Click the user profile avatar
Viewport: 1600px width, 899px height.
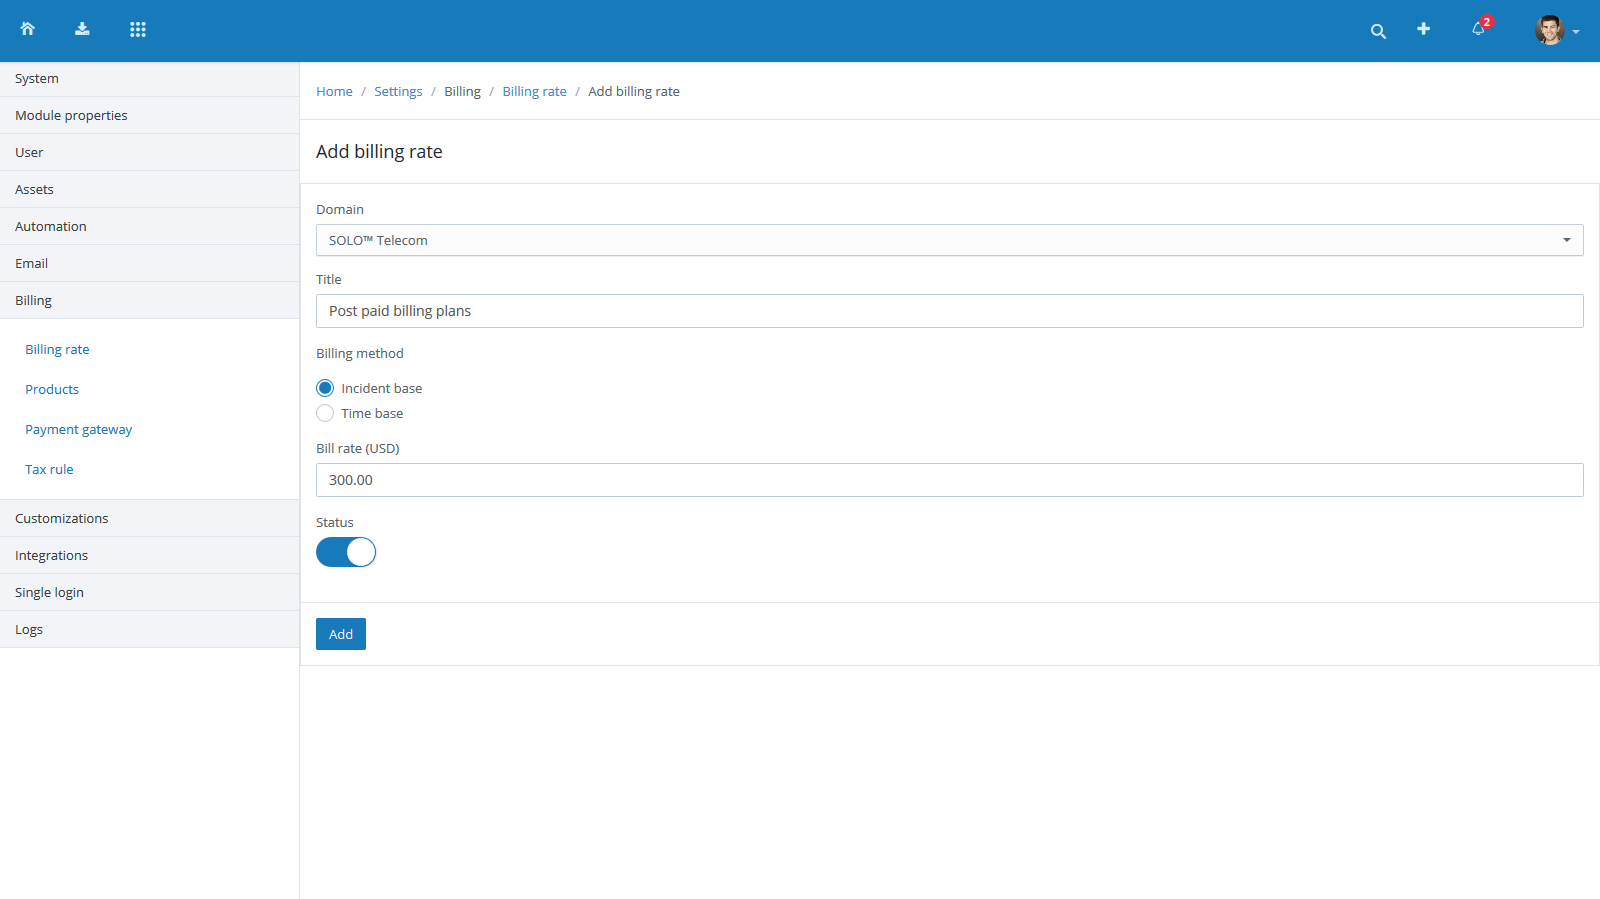pos(1549,30)
